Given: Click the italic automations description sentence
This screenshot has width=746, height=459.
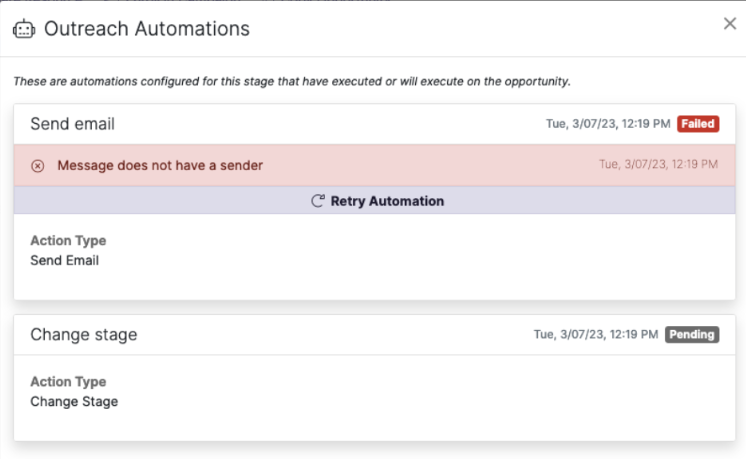Looking at the screenshot, I should [x=292, y=81].
